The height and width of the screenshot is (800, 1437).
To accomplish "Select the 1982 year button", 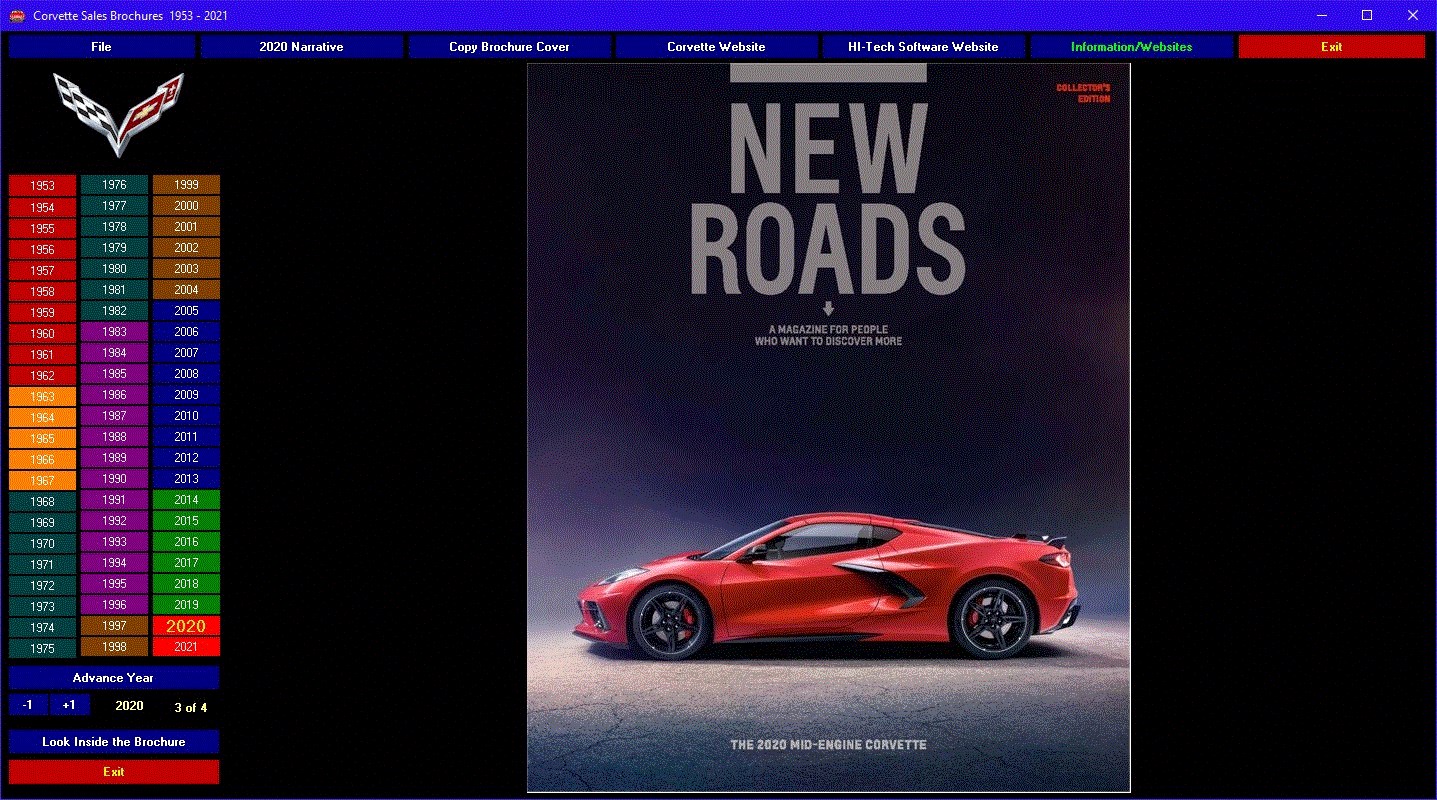I will [114, 311].
